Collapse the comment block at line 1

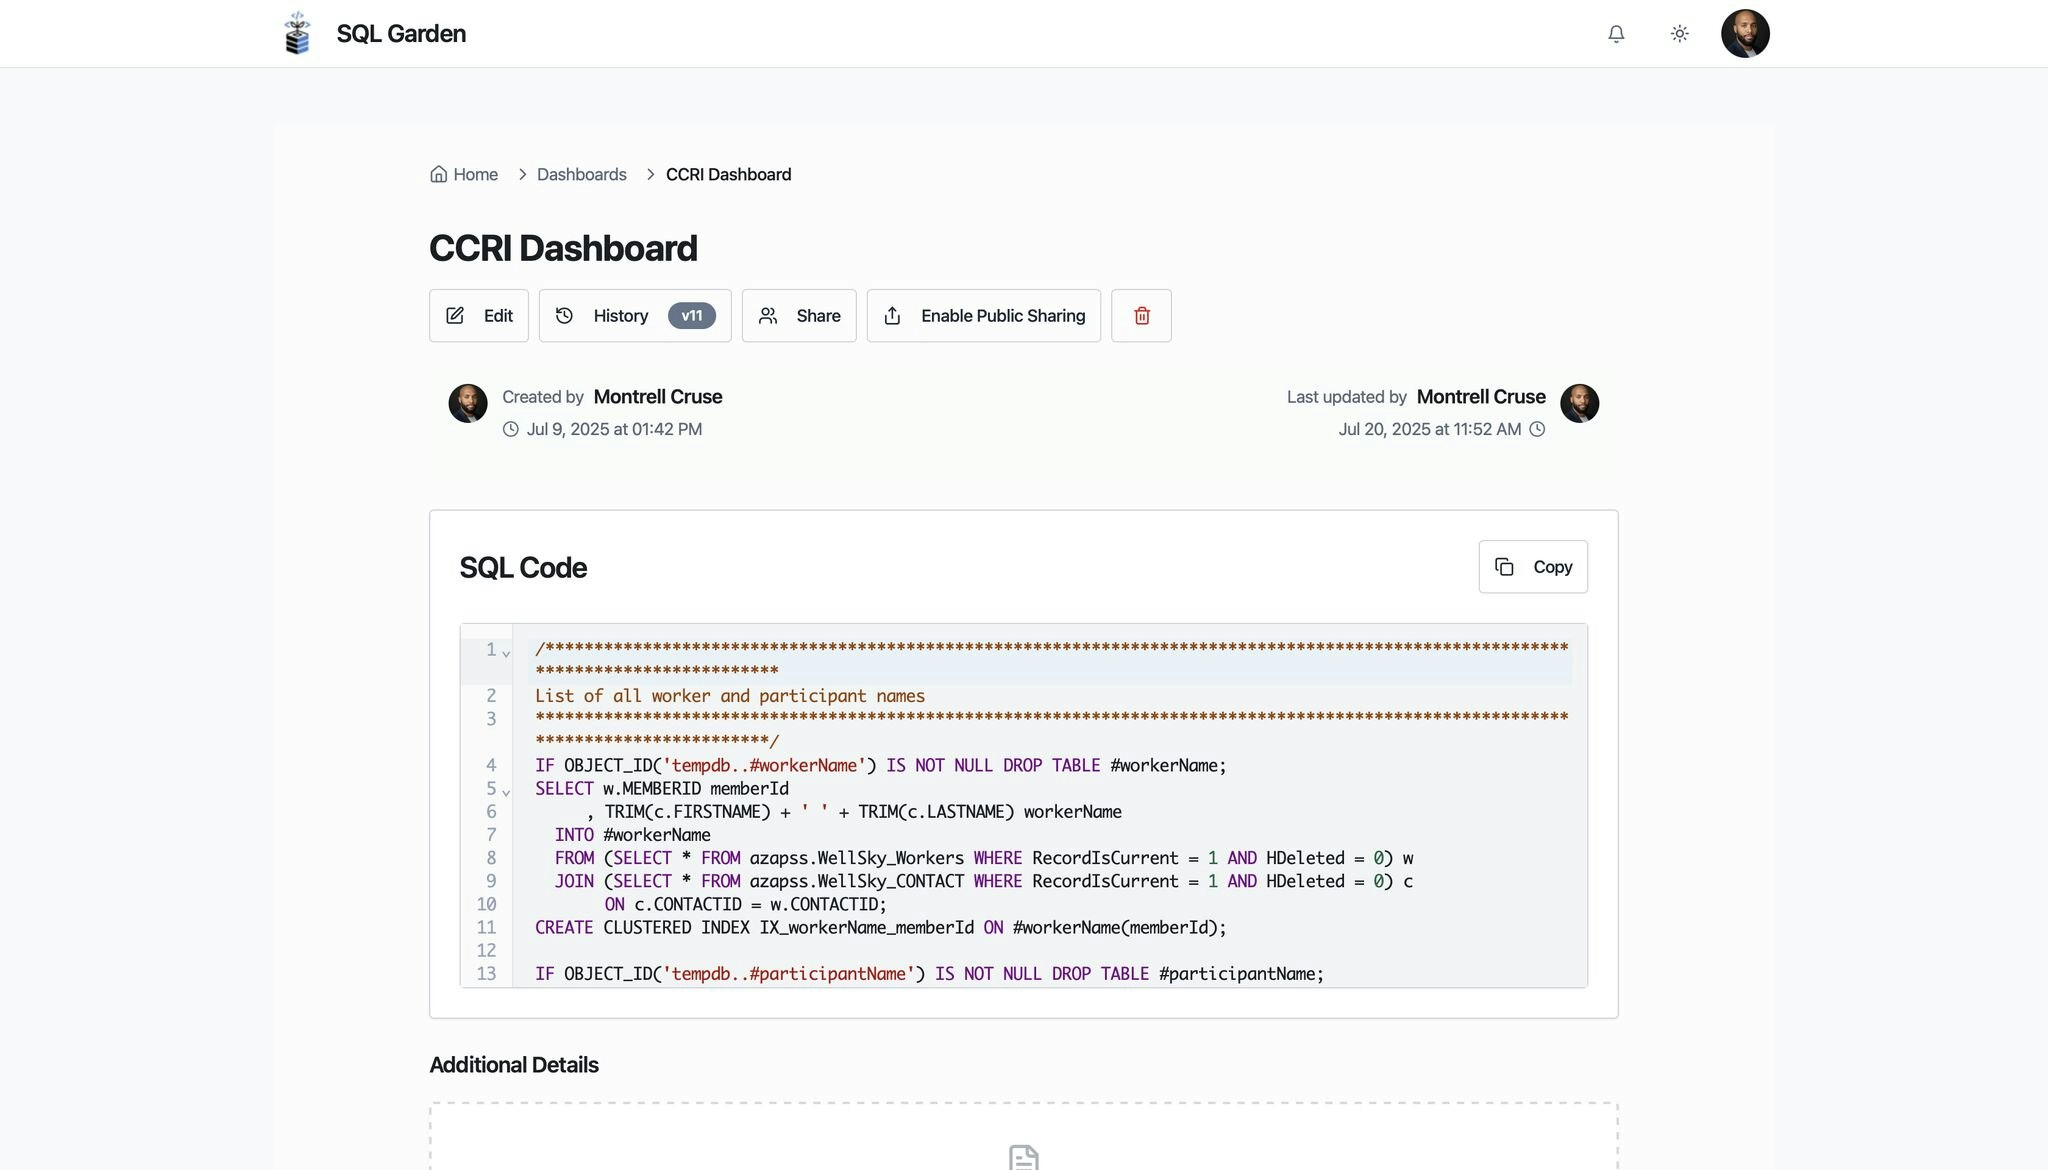pos(506,653)
